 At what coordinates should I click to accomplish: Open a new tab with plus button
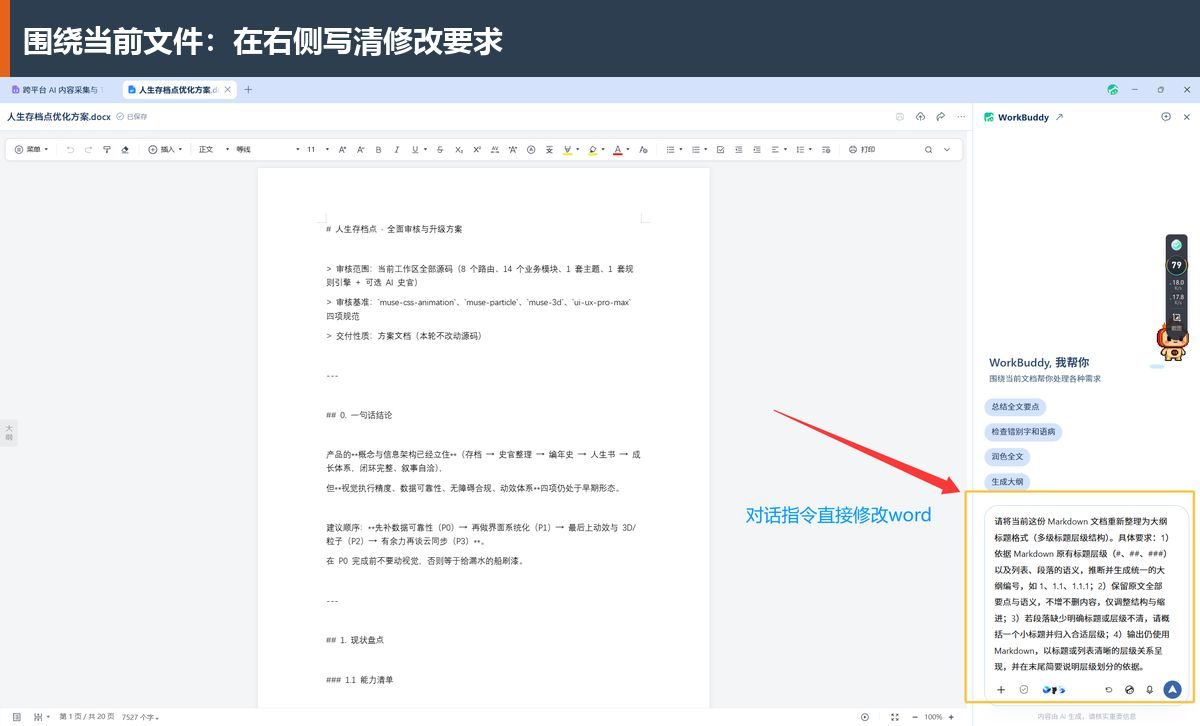point(249,90)
